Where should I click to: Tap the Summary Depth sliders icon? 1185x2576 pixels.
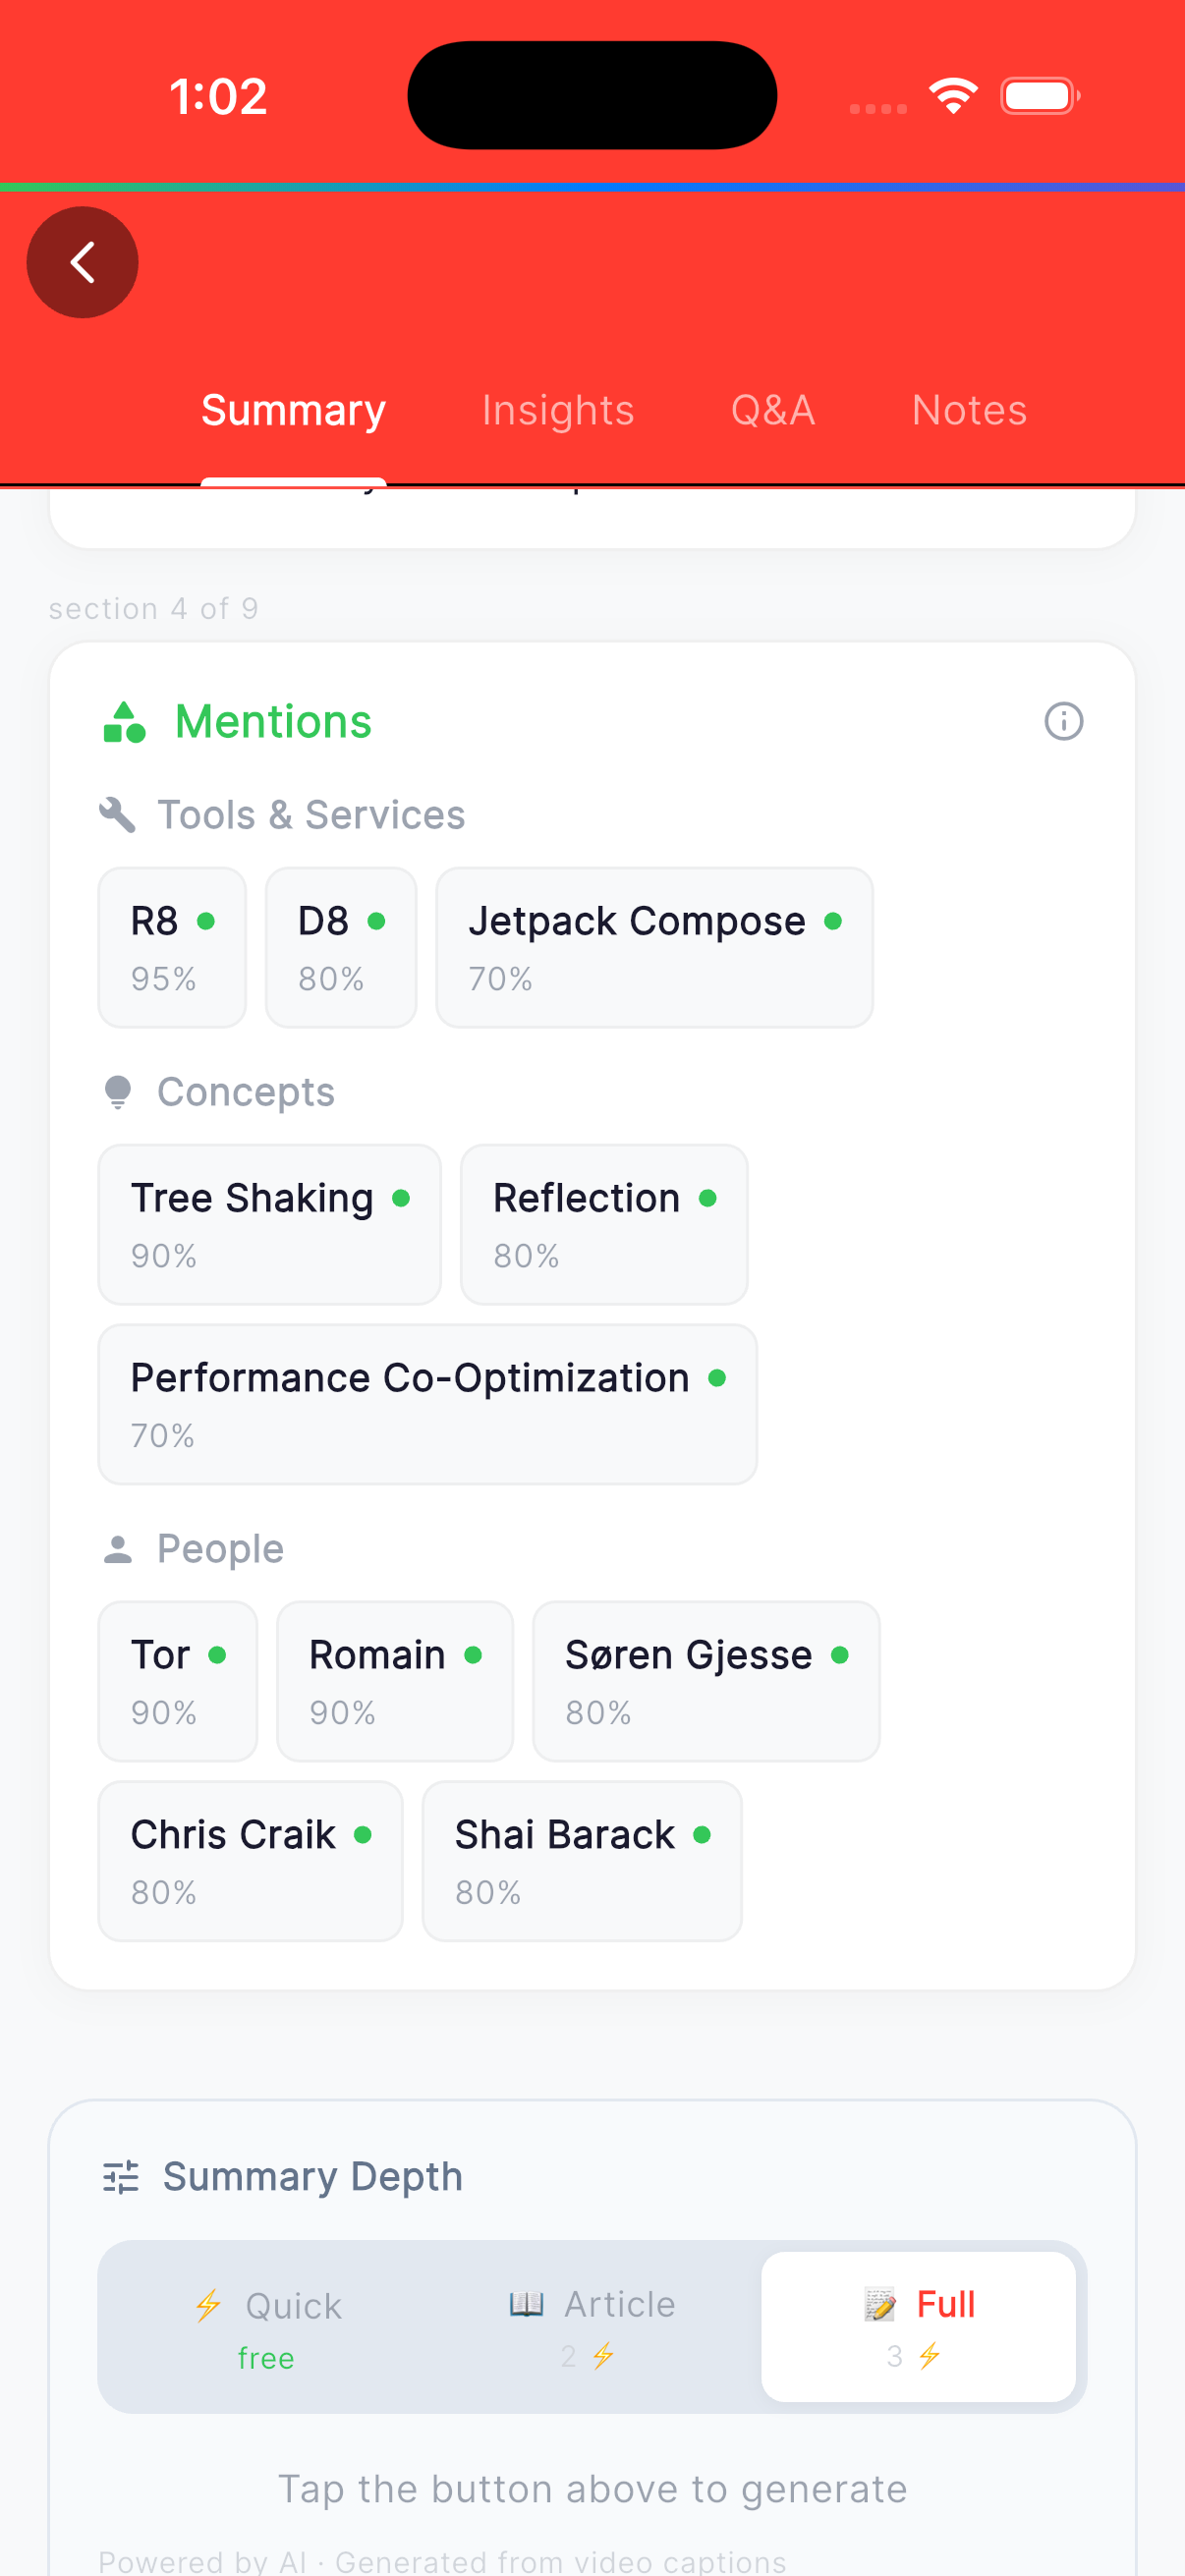pos(121,2177)
